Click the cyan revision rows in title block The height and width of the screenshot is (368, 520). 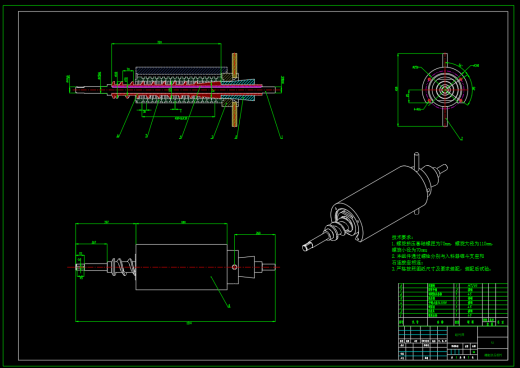click(x=423, y=333)
